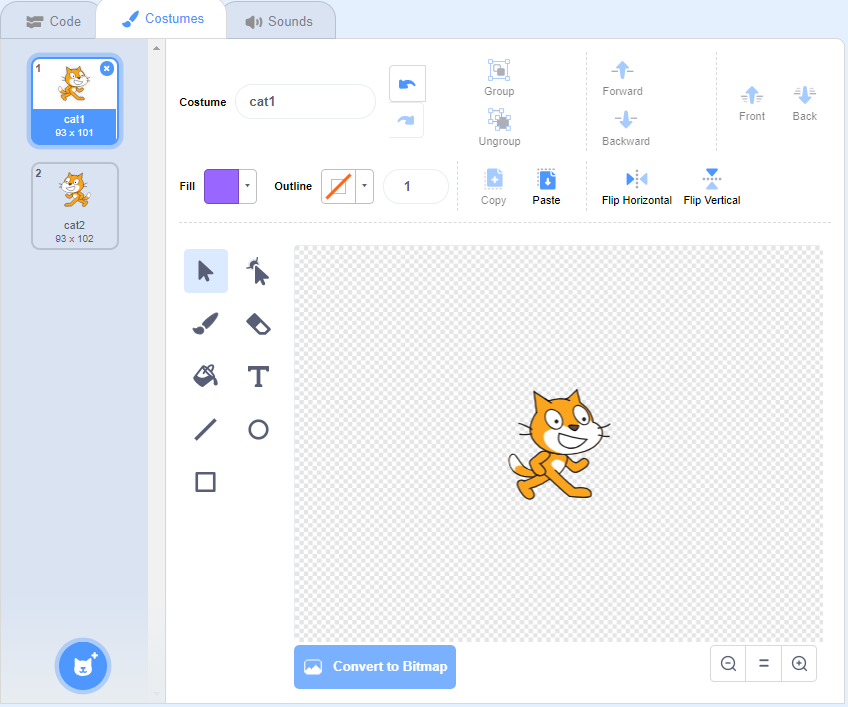The height and width of the screenshot is (707, 848).
Task: Click the costume list scroll up arrow
Action: tap(156, 48)
